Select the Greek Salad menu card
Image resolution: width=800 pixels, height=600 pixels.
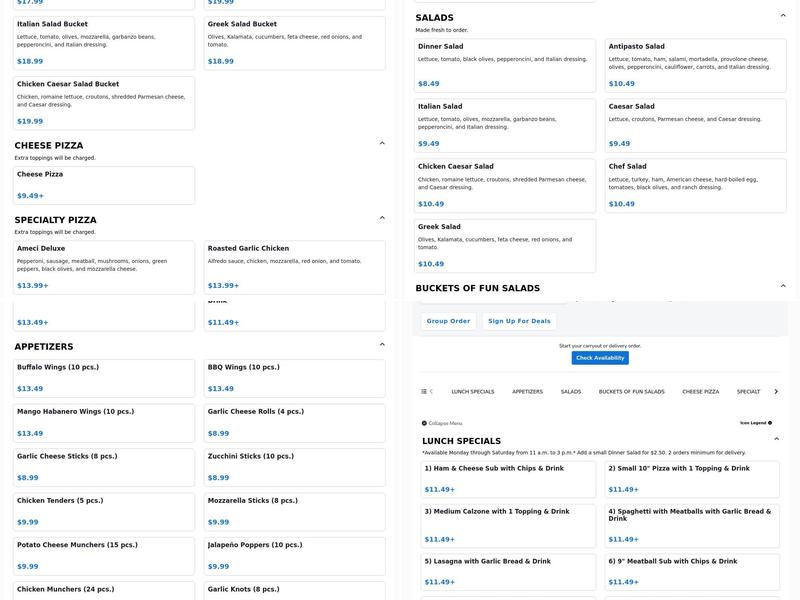tap(505, 246)
